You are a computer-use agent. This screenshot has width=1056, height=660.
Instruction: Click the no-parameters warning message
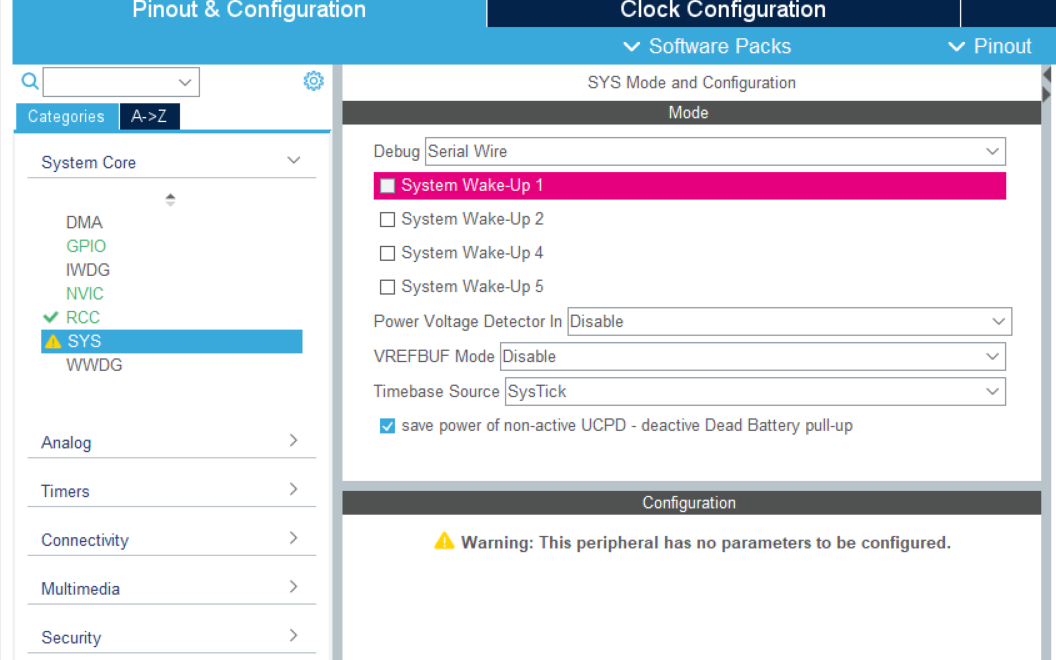706,543
